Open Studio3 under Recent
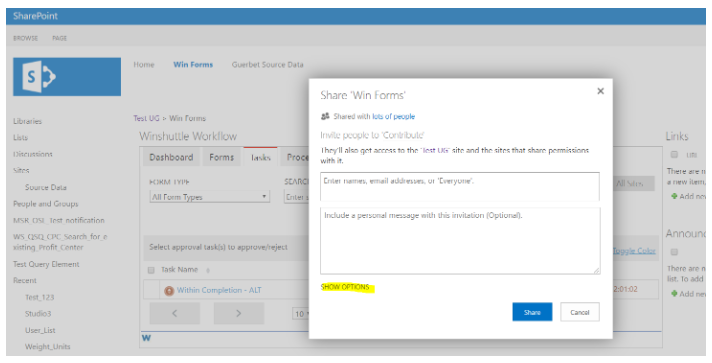The height and width of the screenshot is (363, 712). (38, 313)
